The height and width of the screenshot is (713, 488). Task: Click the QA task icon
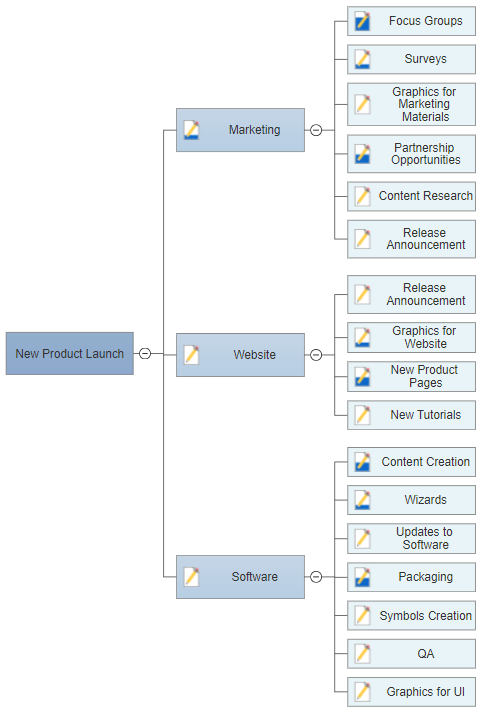point(362,653)
